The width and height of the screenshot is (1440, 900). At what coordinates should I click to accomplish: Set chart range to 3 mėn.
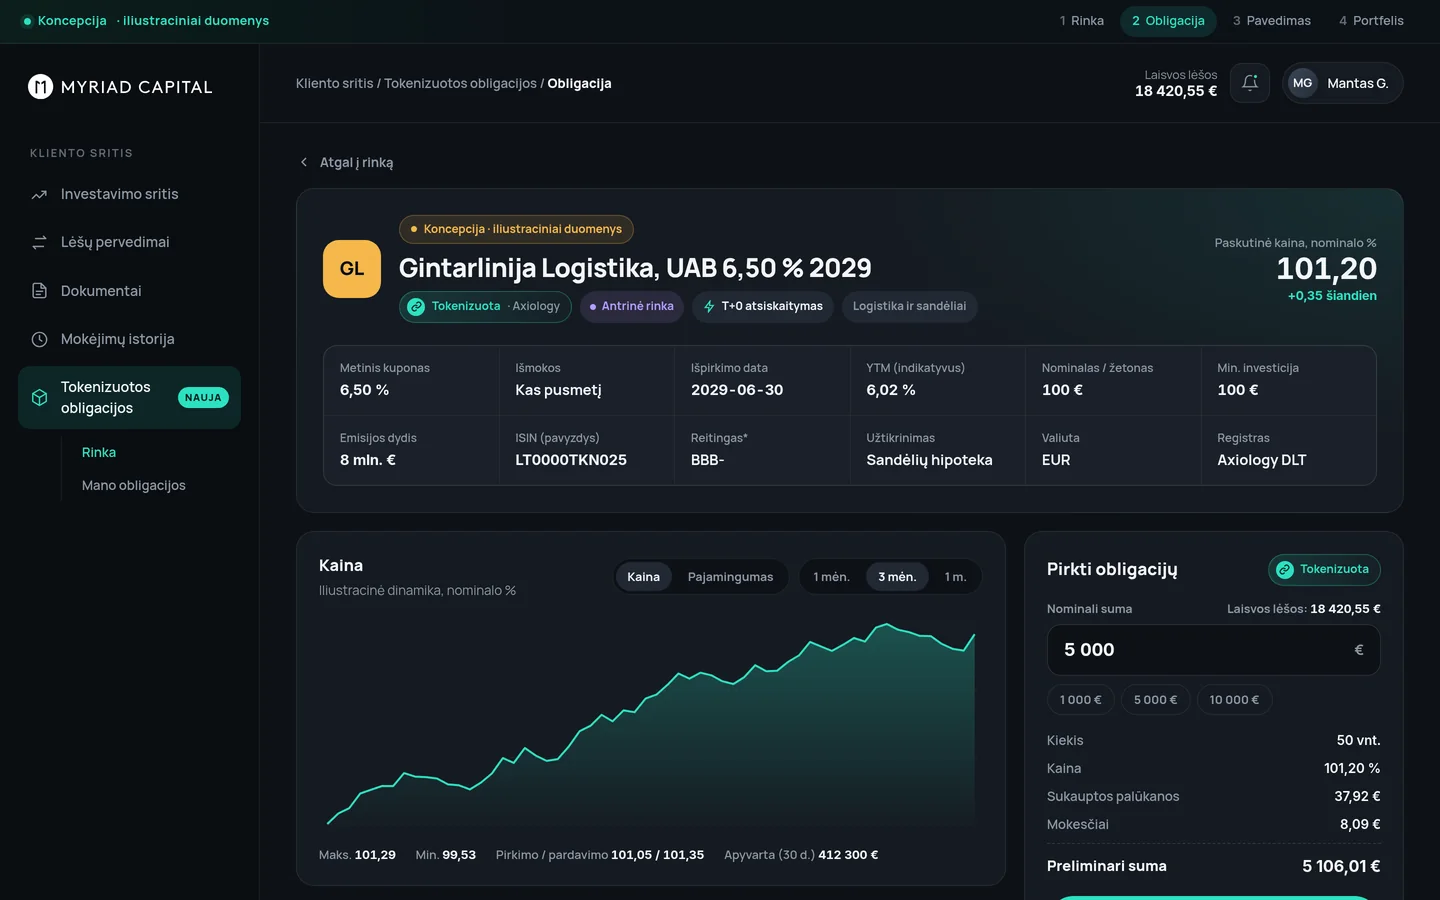pyautogui.click(x=897, y=577)
